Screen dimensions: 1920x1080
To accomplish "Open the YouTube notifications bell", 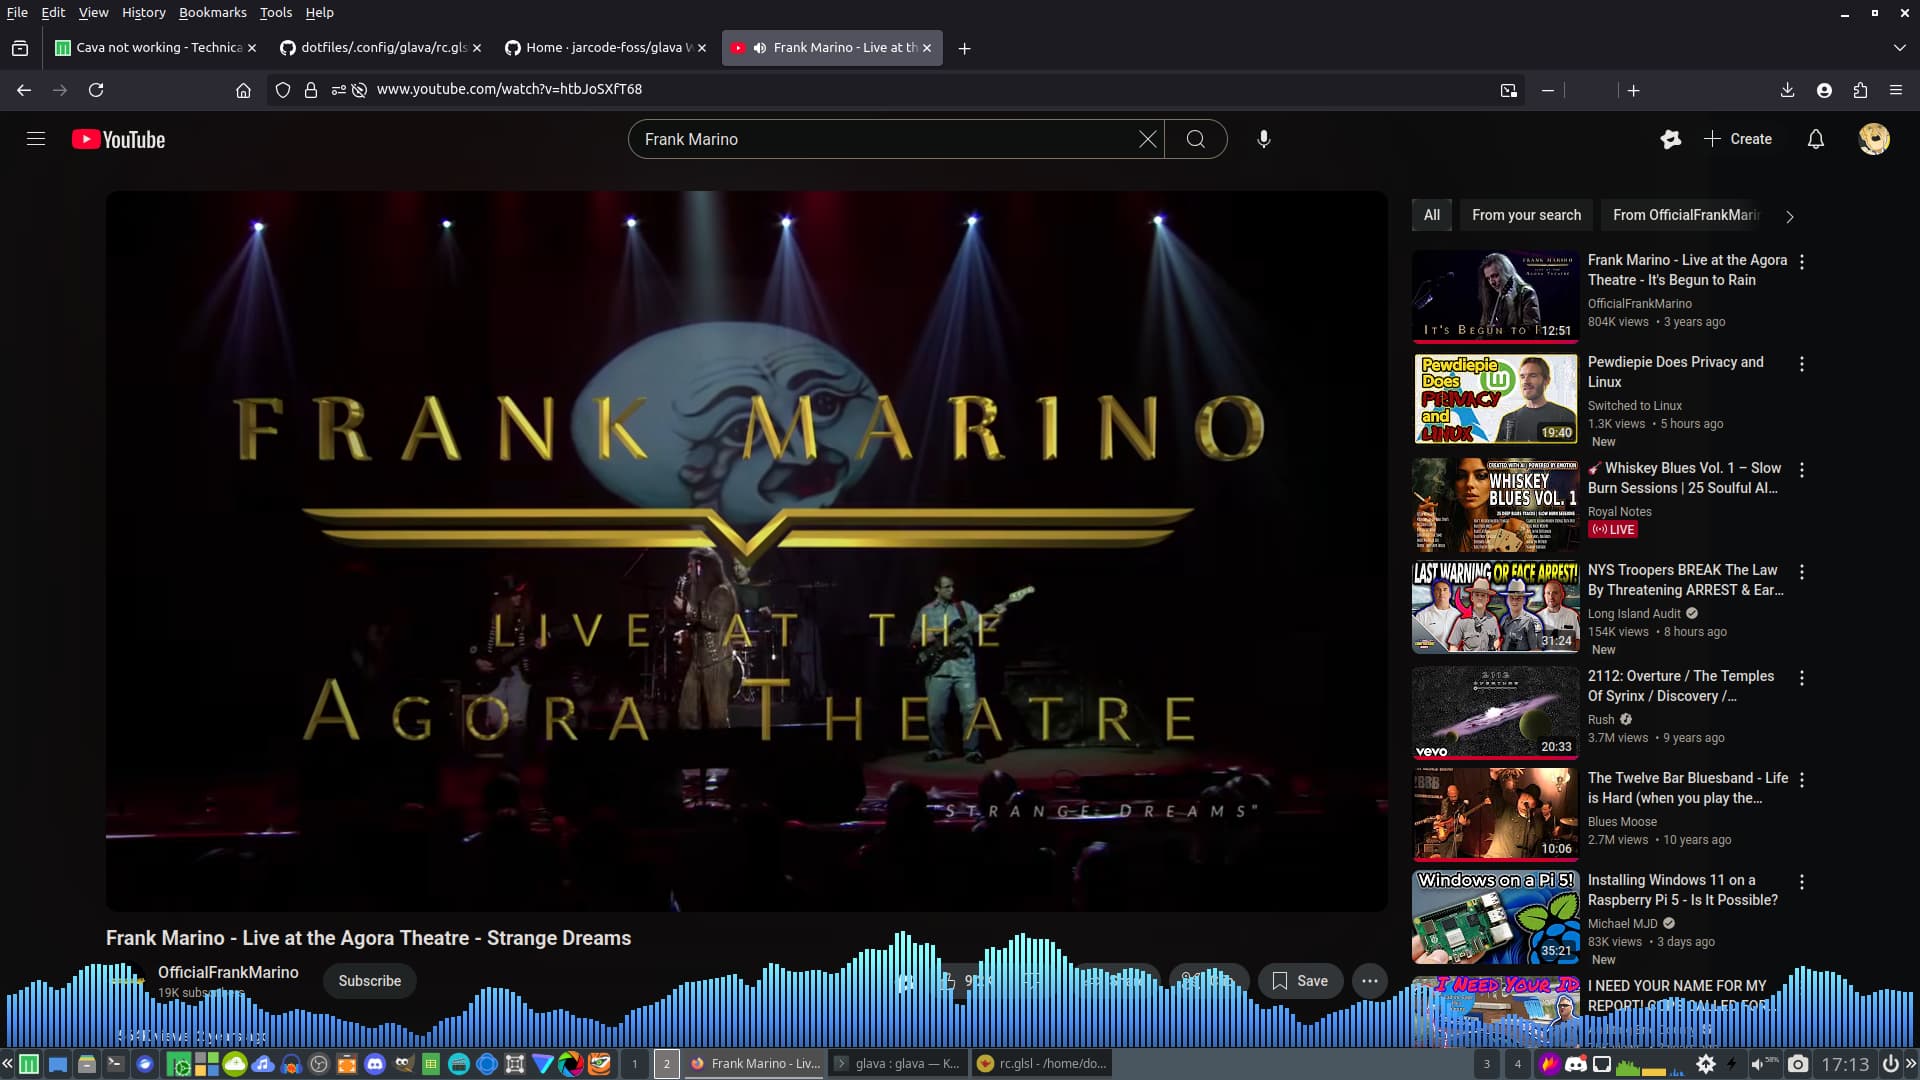I will (1815, 139).
